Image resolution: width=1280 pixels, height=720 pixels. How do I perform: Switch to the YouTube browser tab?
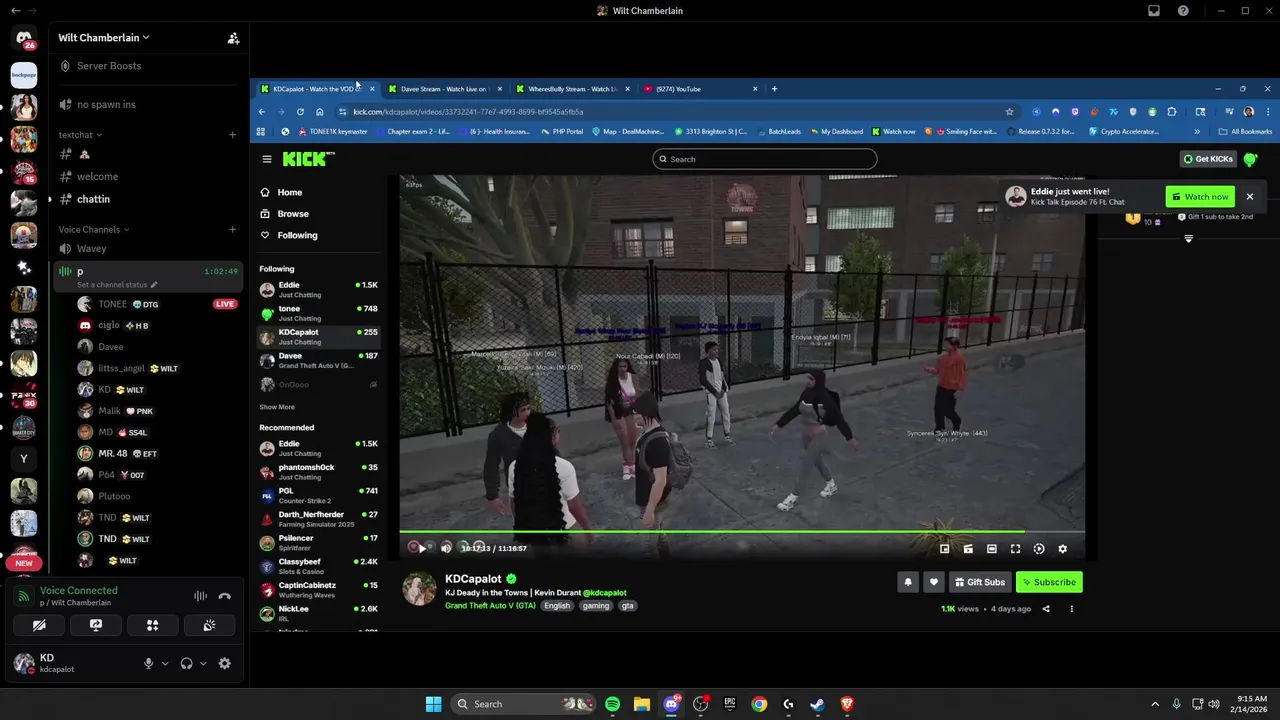(700, 89)
